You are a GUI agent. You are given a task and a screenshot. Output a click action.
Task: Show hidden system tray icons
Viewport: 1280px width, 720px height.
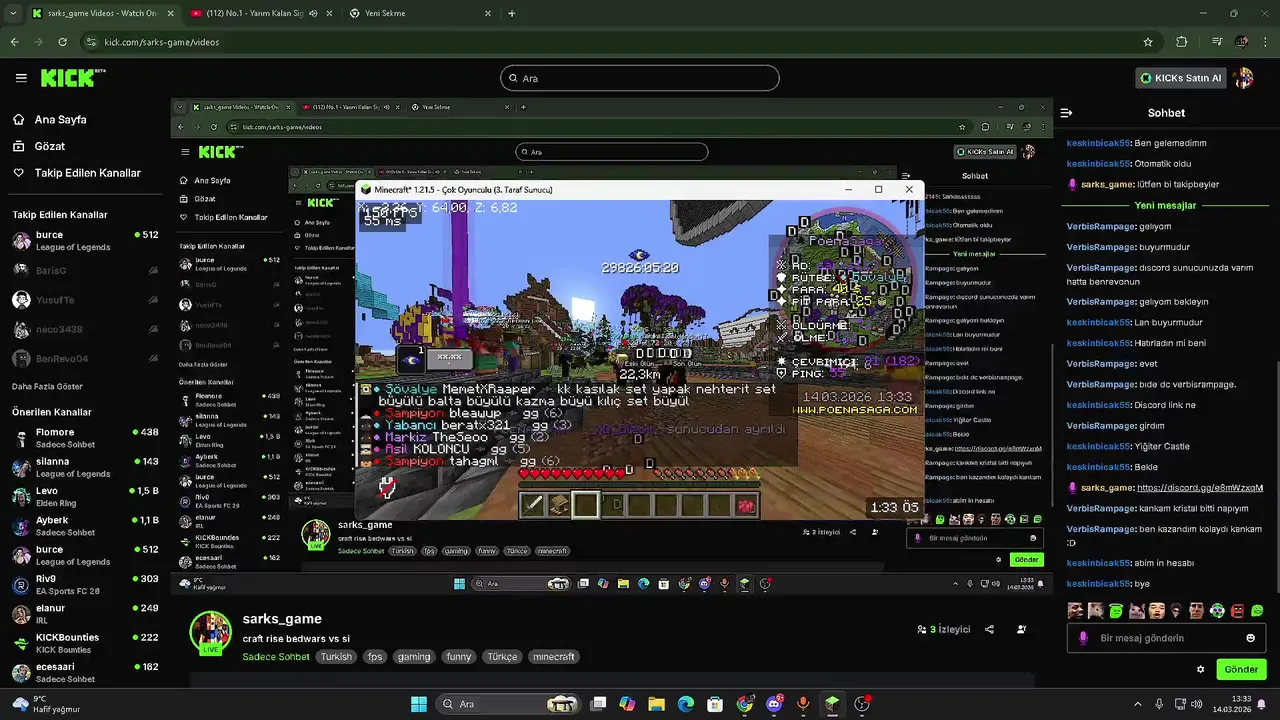(1139, 704)
